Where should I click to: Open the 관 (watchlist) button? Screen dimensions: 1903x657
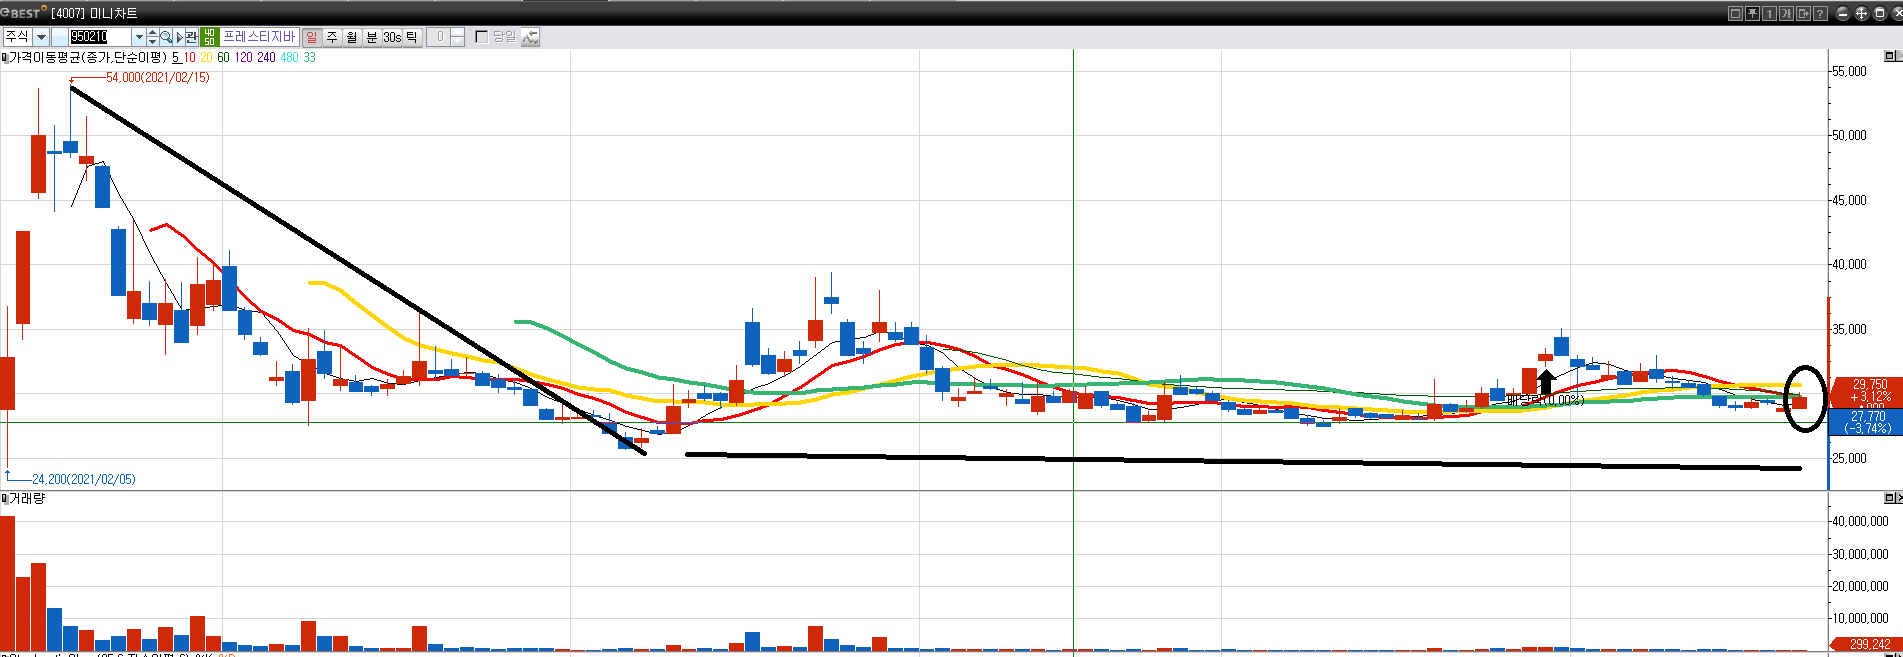191,37
